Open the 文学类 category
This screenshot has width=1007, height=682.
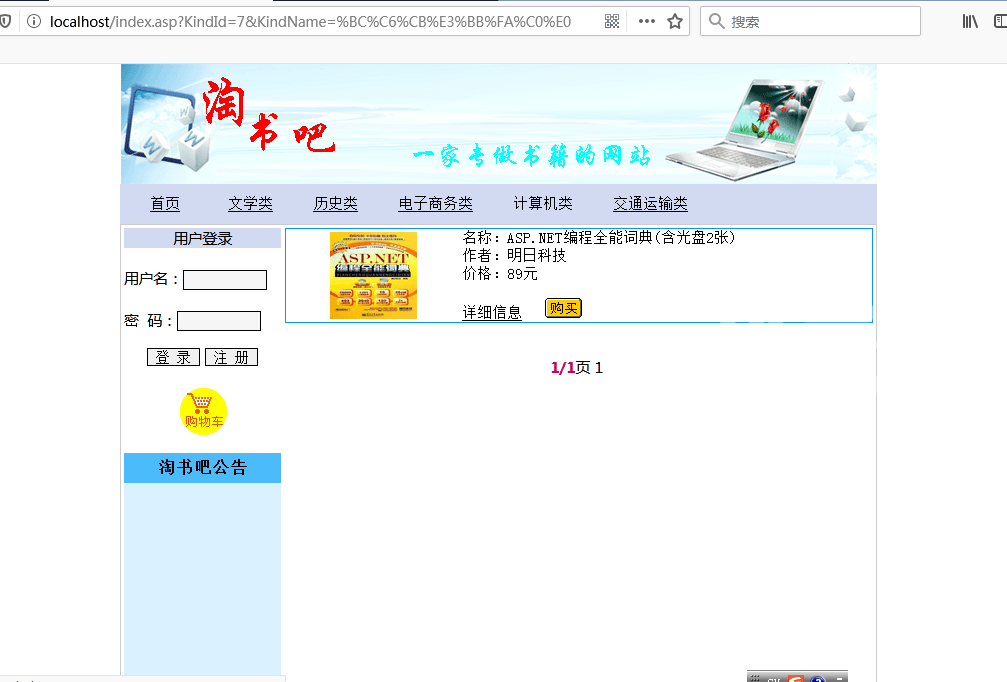(250, 204)
